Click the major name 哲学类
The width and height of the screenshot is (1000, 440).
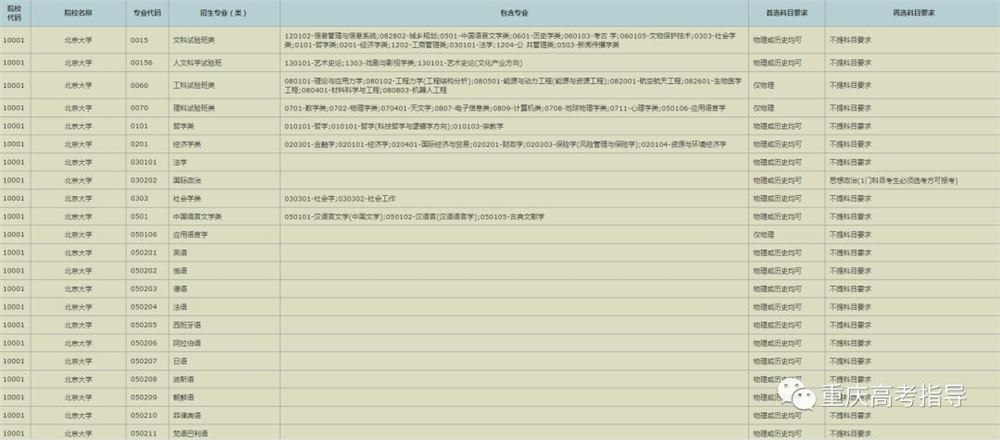tap(184, 126)
